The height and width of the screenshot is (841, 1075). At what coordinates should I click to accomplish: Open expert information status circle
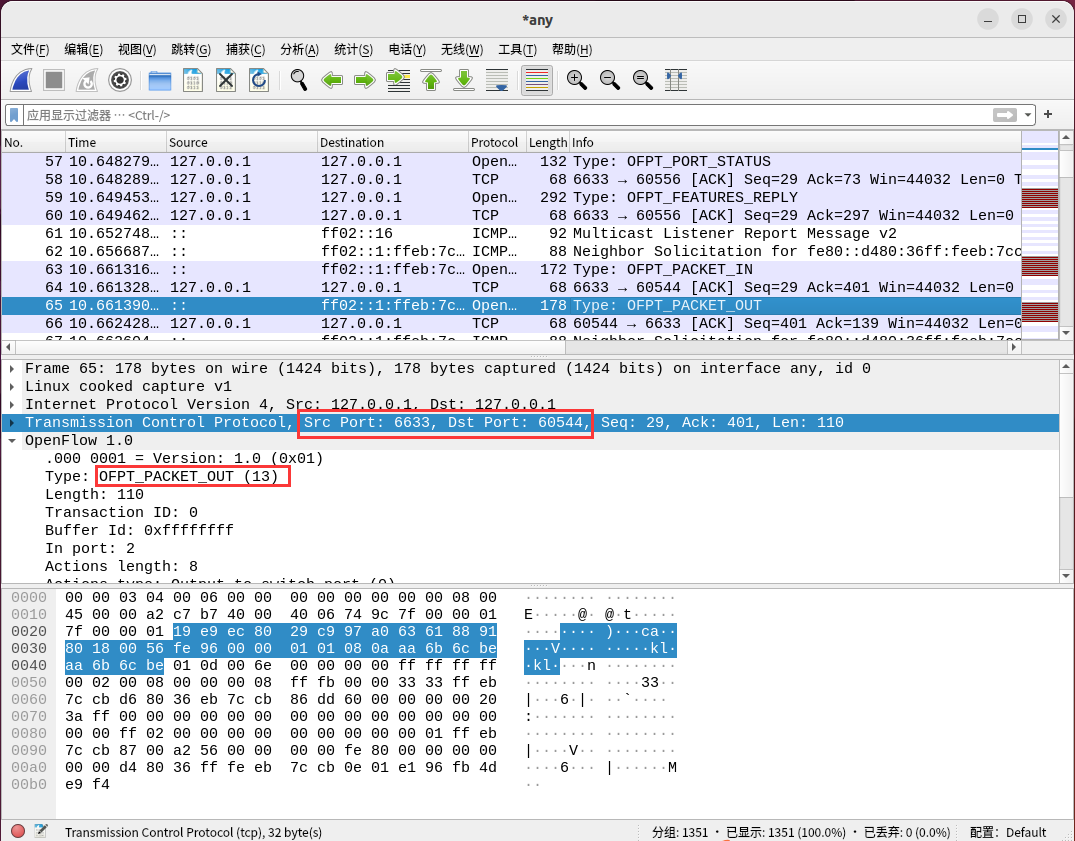point(19,831)
